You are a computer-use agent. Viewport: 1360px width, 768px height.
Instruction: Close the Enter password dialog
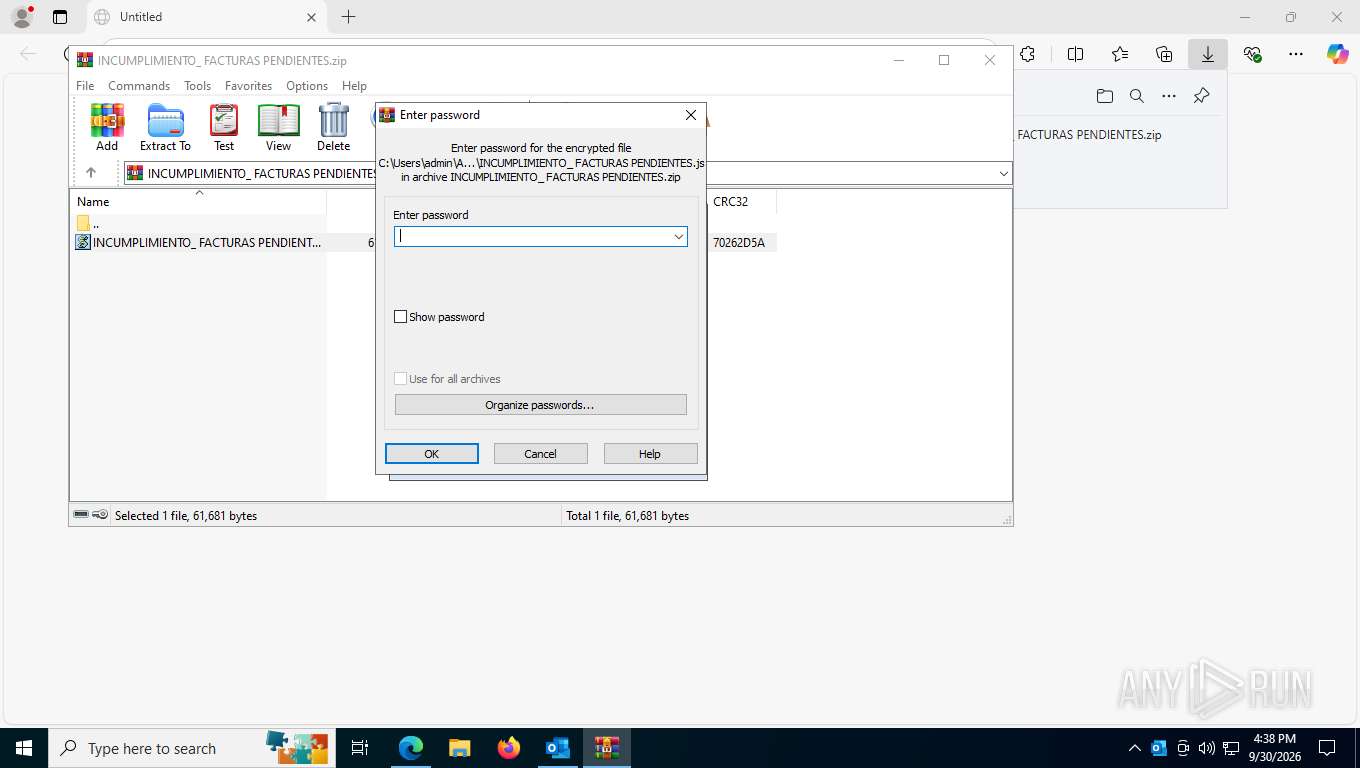point(690,115)
